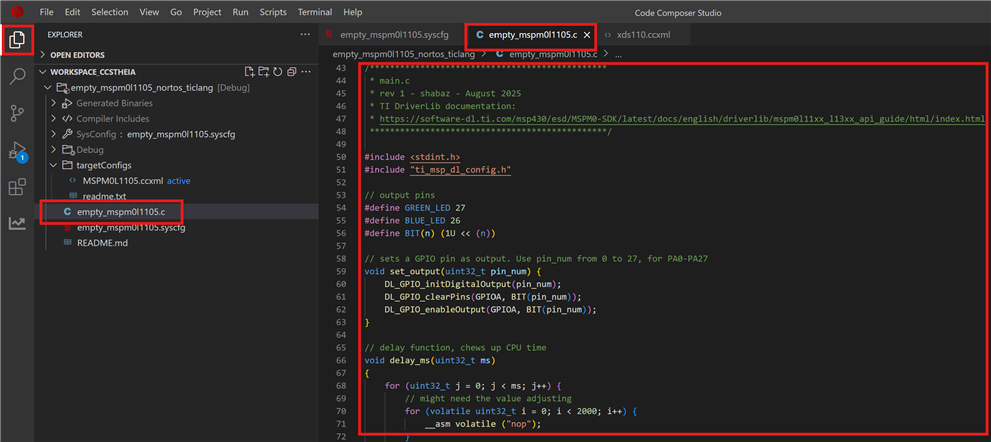Open the Help menu
The width and height of the screenshot is (991, 442).
click(x=353, y=12)
